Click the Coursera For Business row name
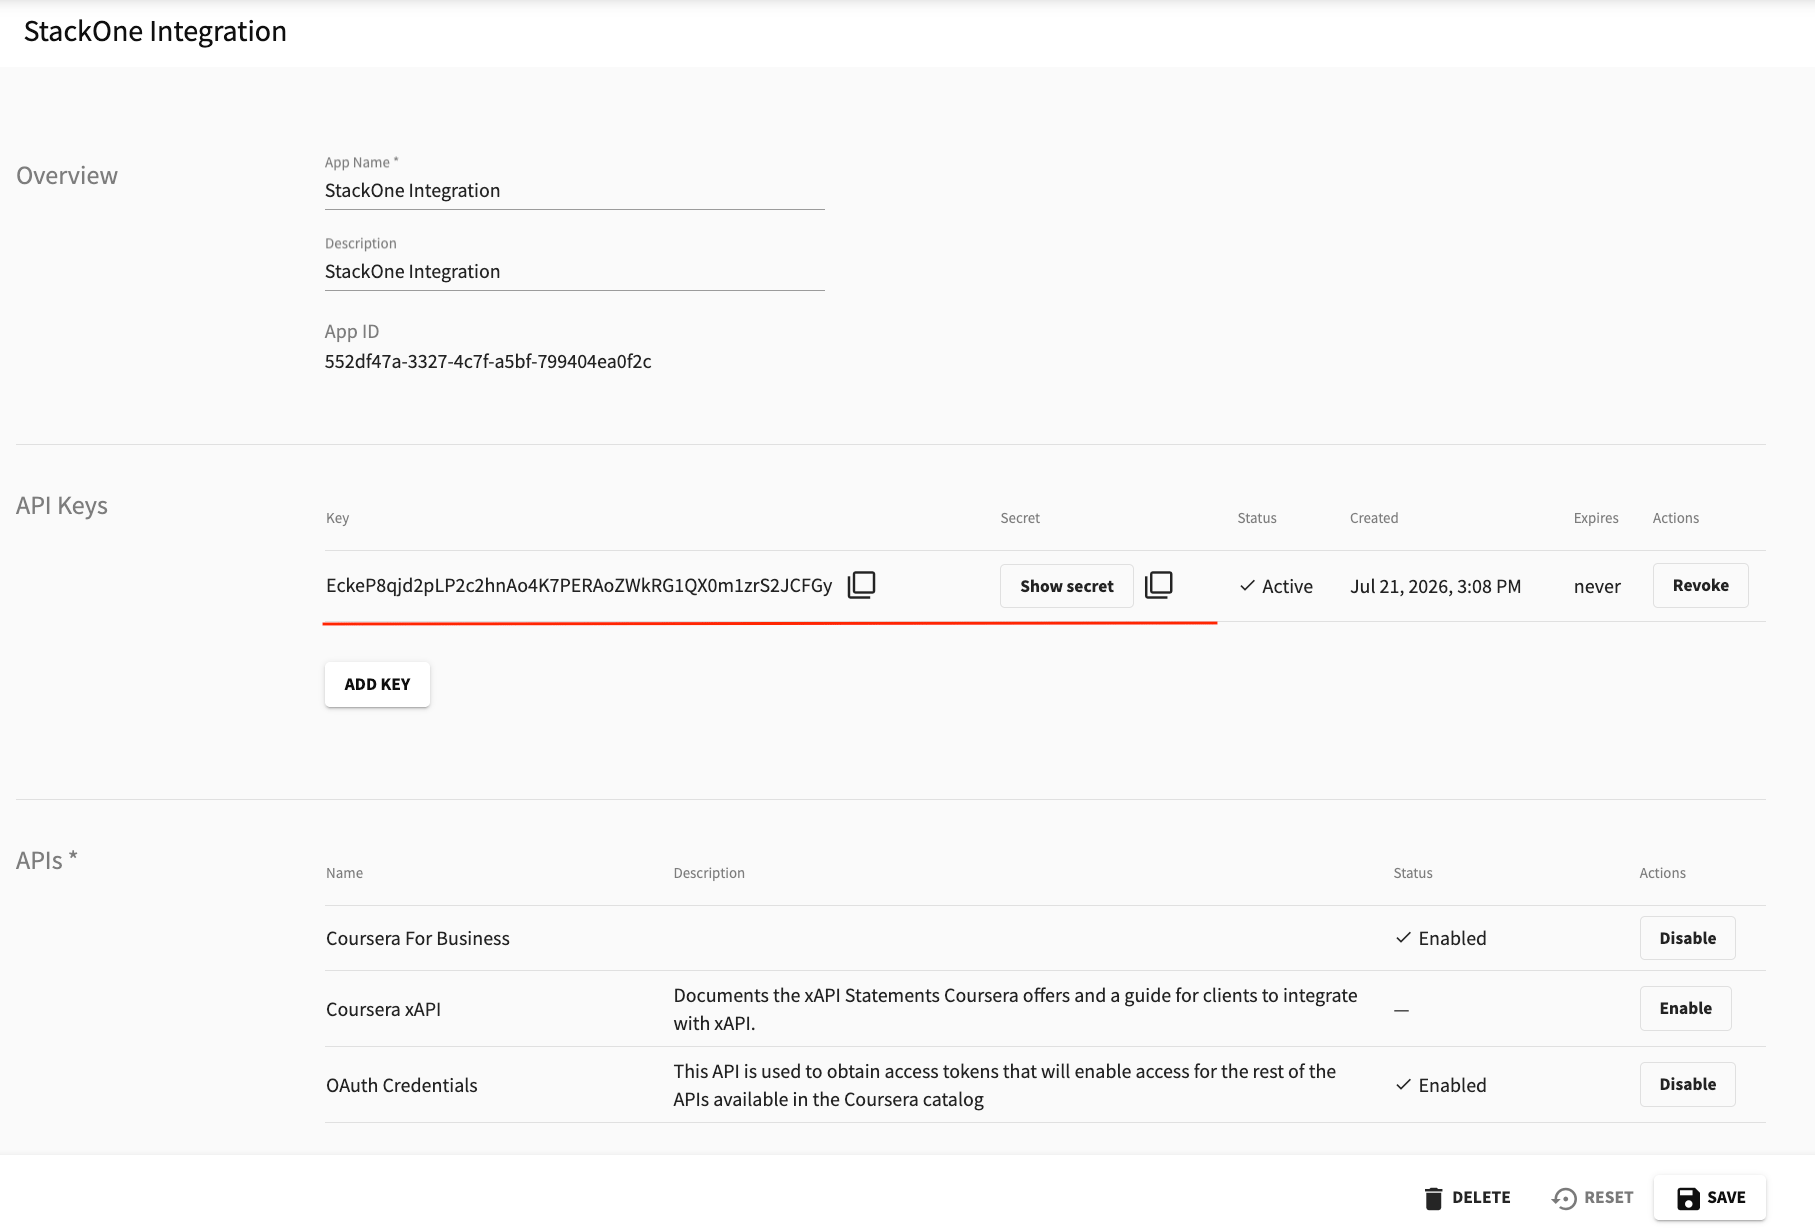This screenshot has height=1230, width=1815. click(x=418, y=939)
